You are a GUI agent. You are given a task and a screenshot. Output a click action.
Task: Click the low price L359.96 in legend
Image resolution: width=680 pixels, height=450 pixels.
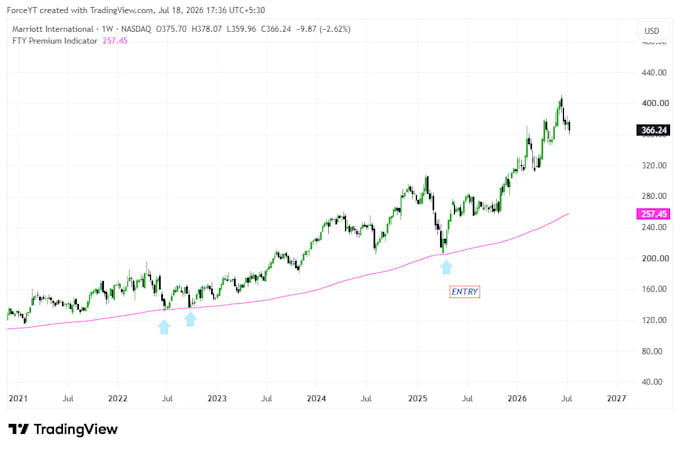241,29
